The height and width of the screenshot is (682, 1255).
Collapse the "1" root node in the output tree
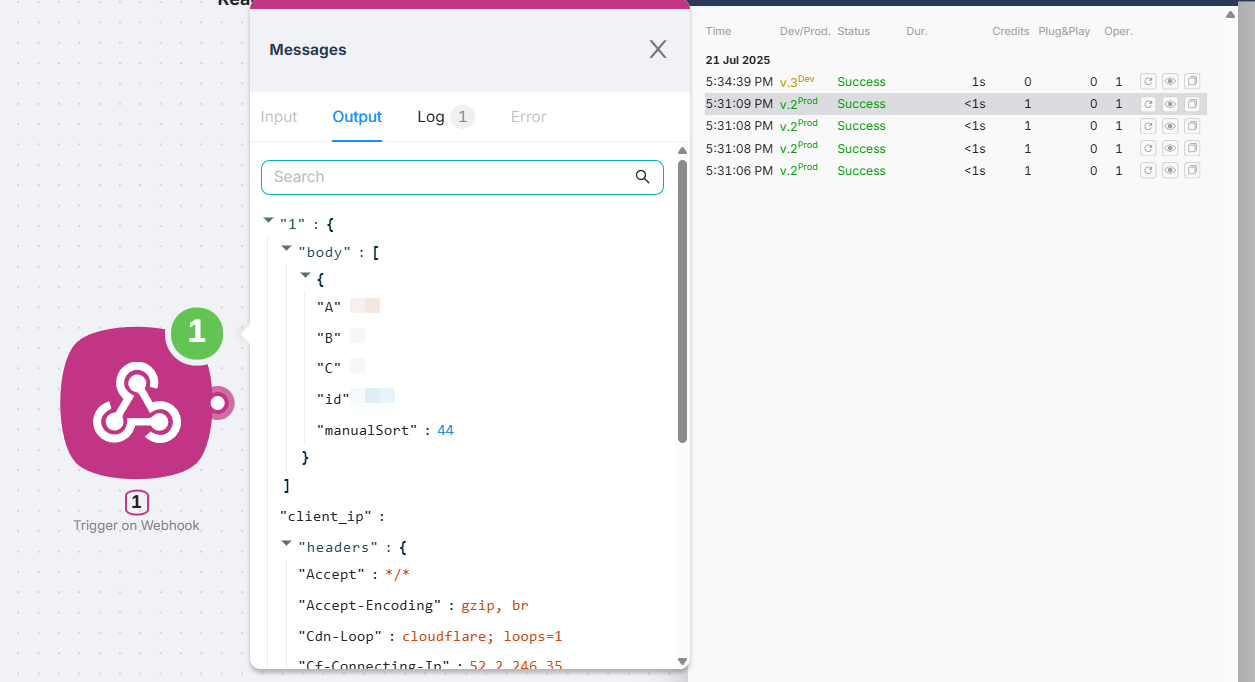[268, 220]
